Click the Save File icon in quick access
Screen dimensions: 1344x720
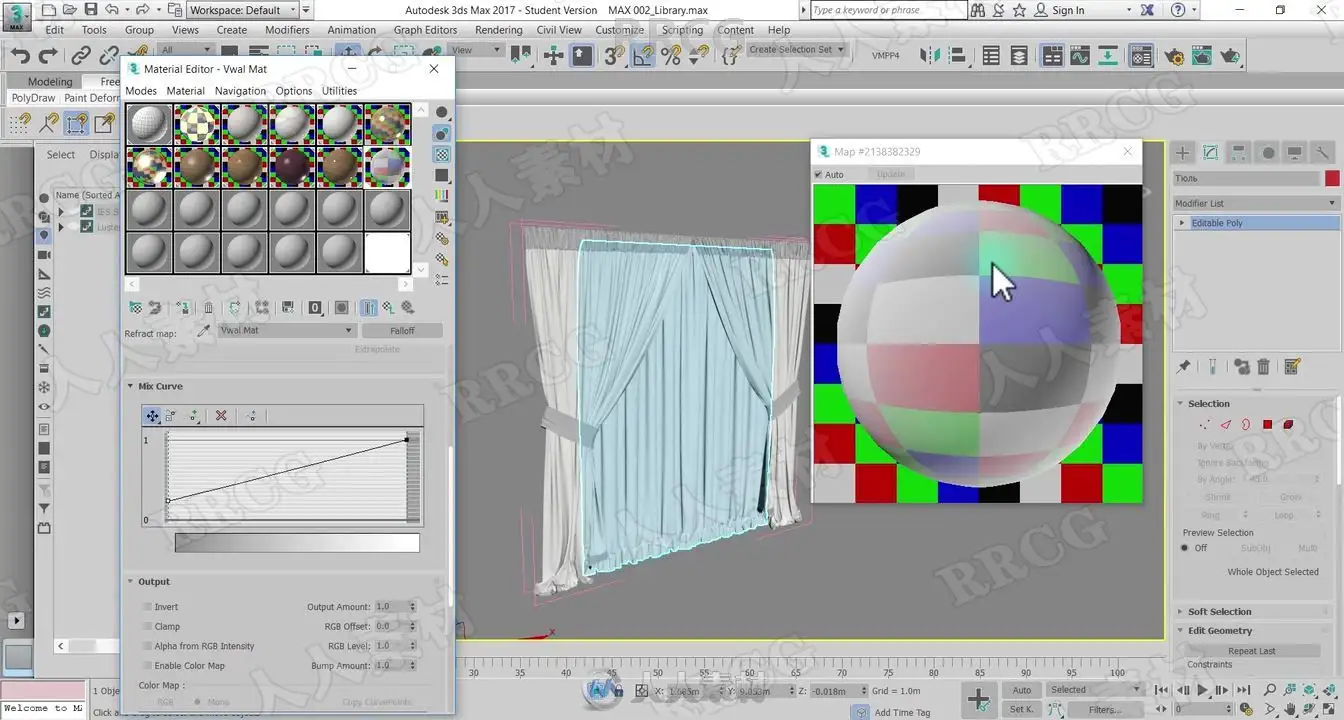pos(91,10)
